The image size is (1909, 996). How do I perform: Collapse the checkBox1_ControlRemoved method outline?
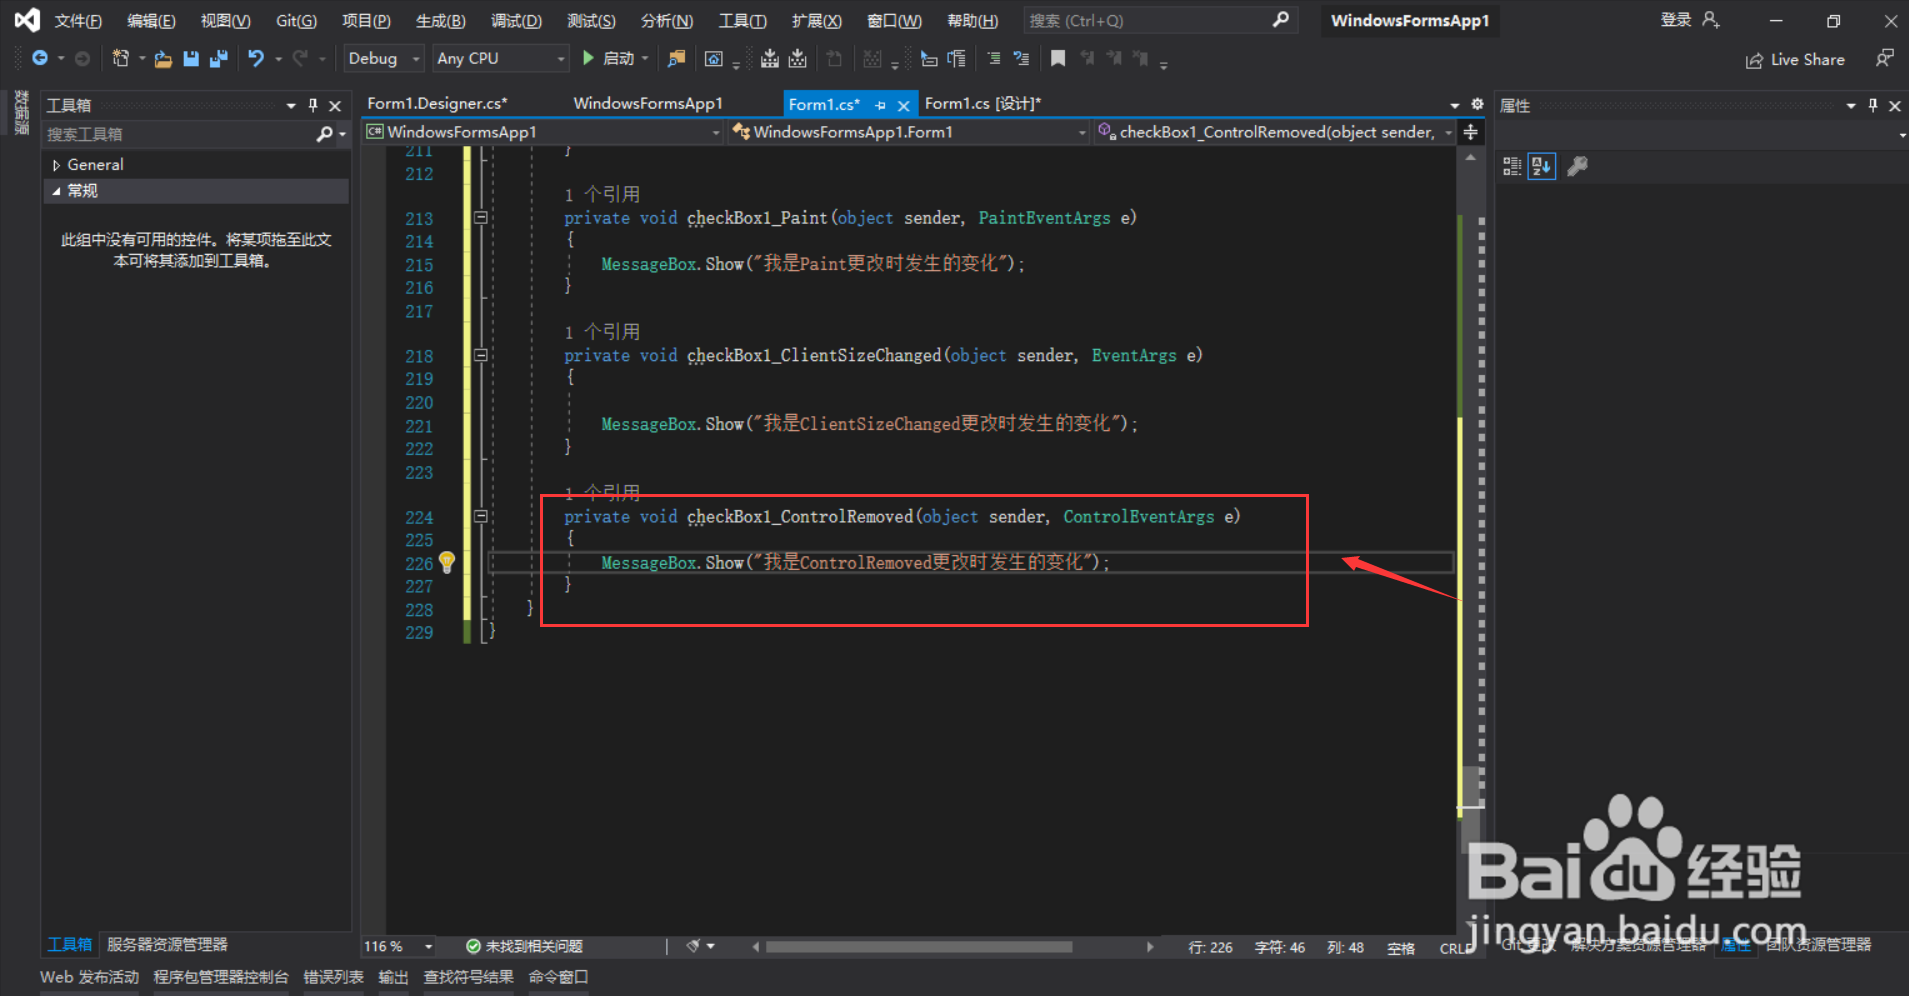pyautogui.click(x=481, y=517)
